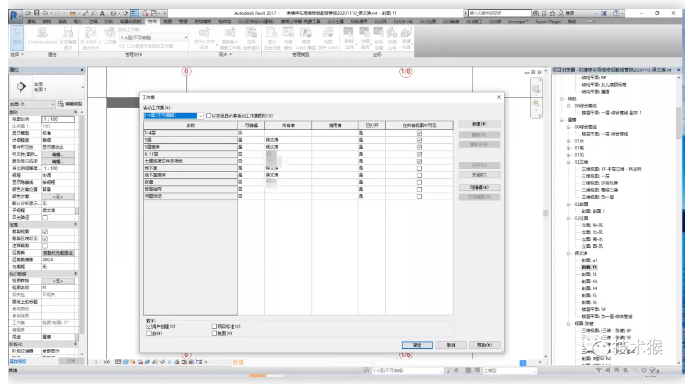Select the Text tool A icon in quick access toolbar
This screenshot has width=695, height=384.
(x=102, y=13)
